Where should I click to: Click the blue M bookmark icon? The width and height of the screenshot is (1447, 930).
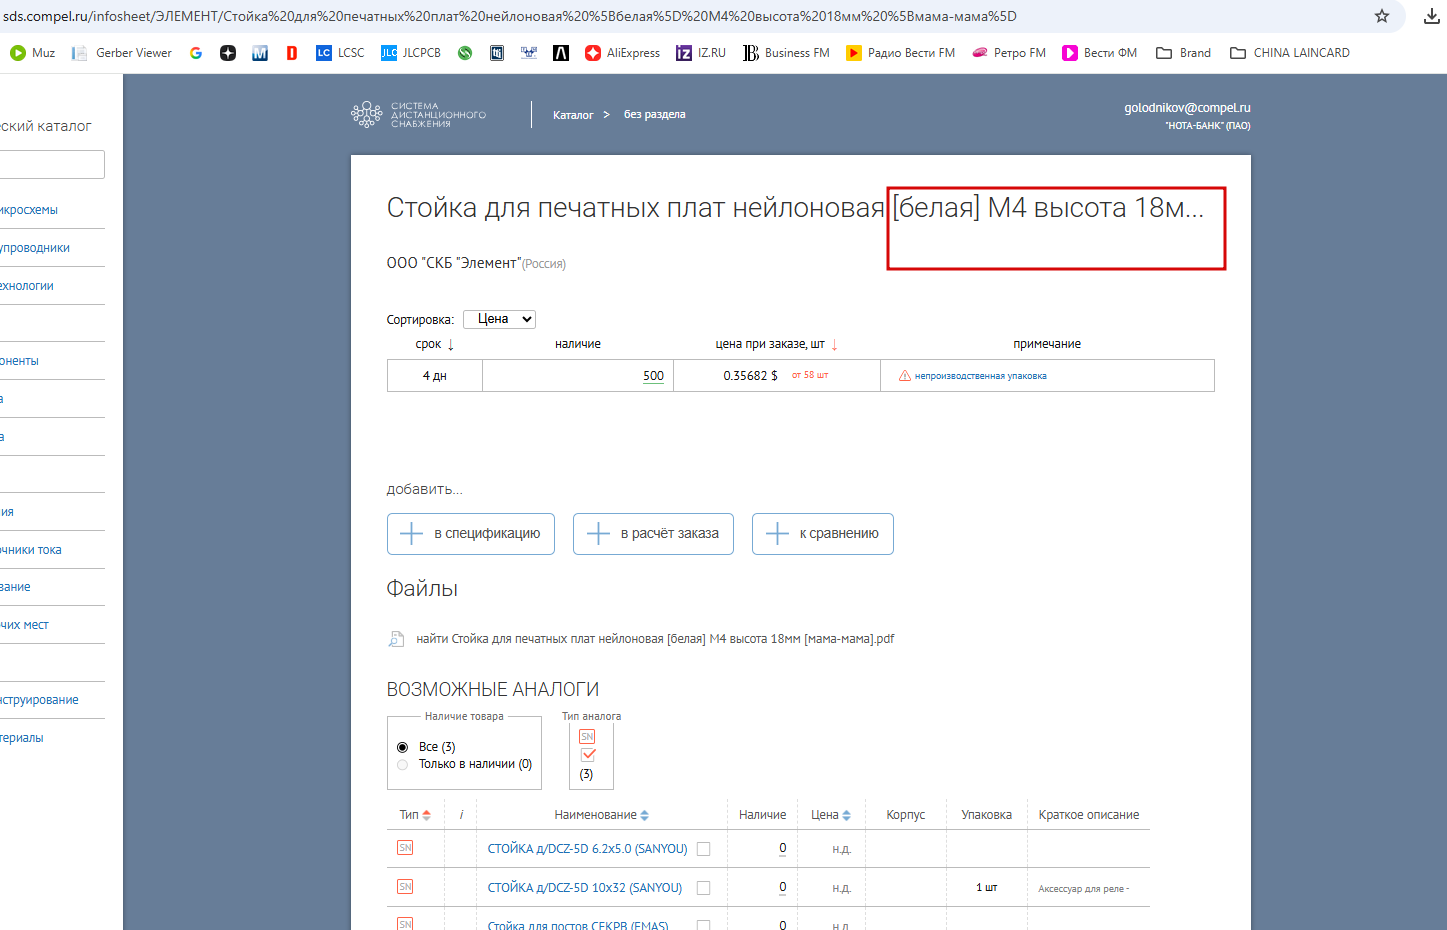[260, 53]
